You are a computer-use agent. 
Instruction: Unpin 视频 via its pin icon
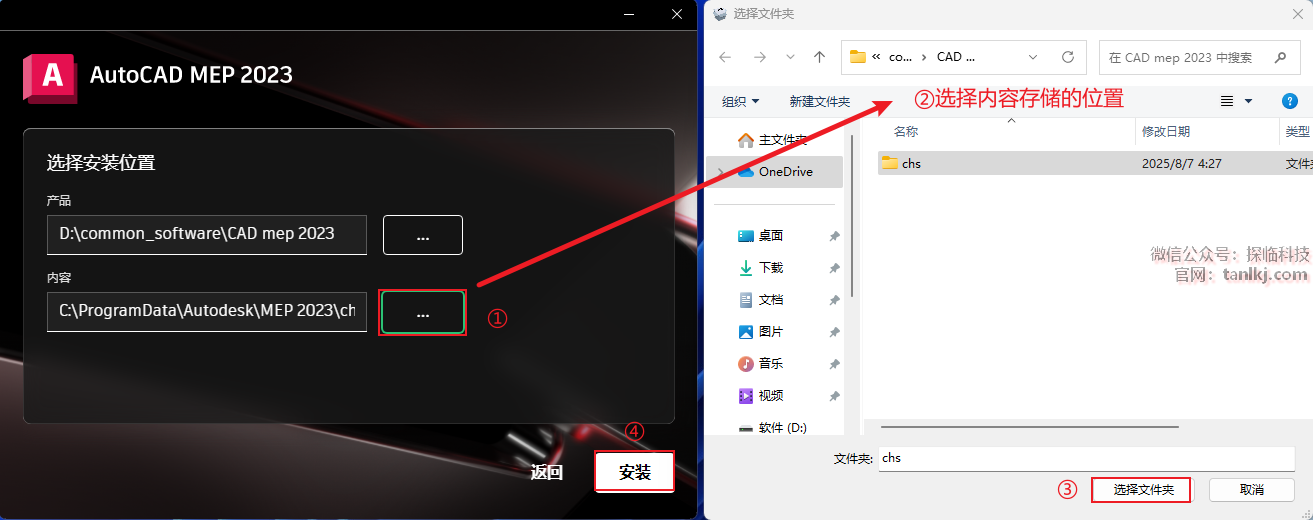point(835,396)
